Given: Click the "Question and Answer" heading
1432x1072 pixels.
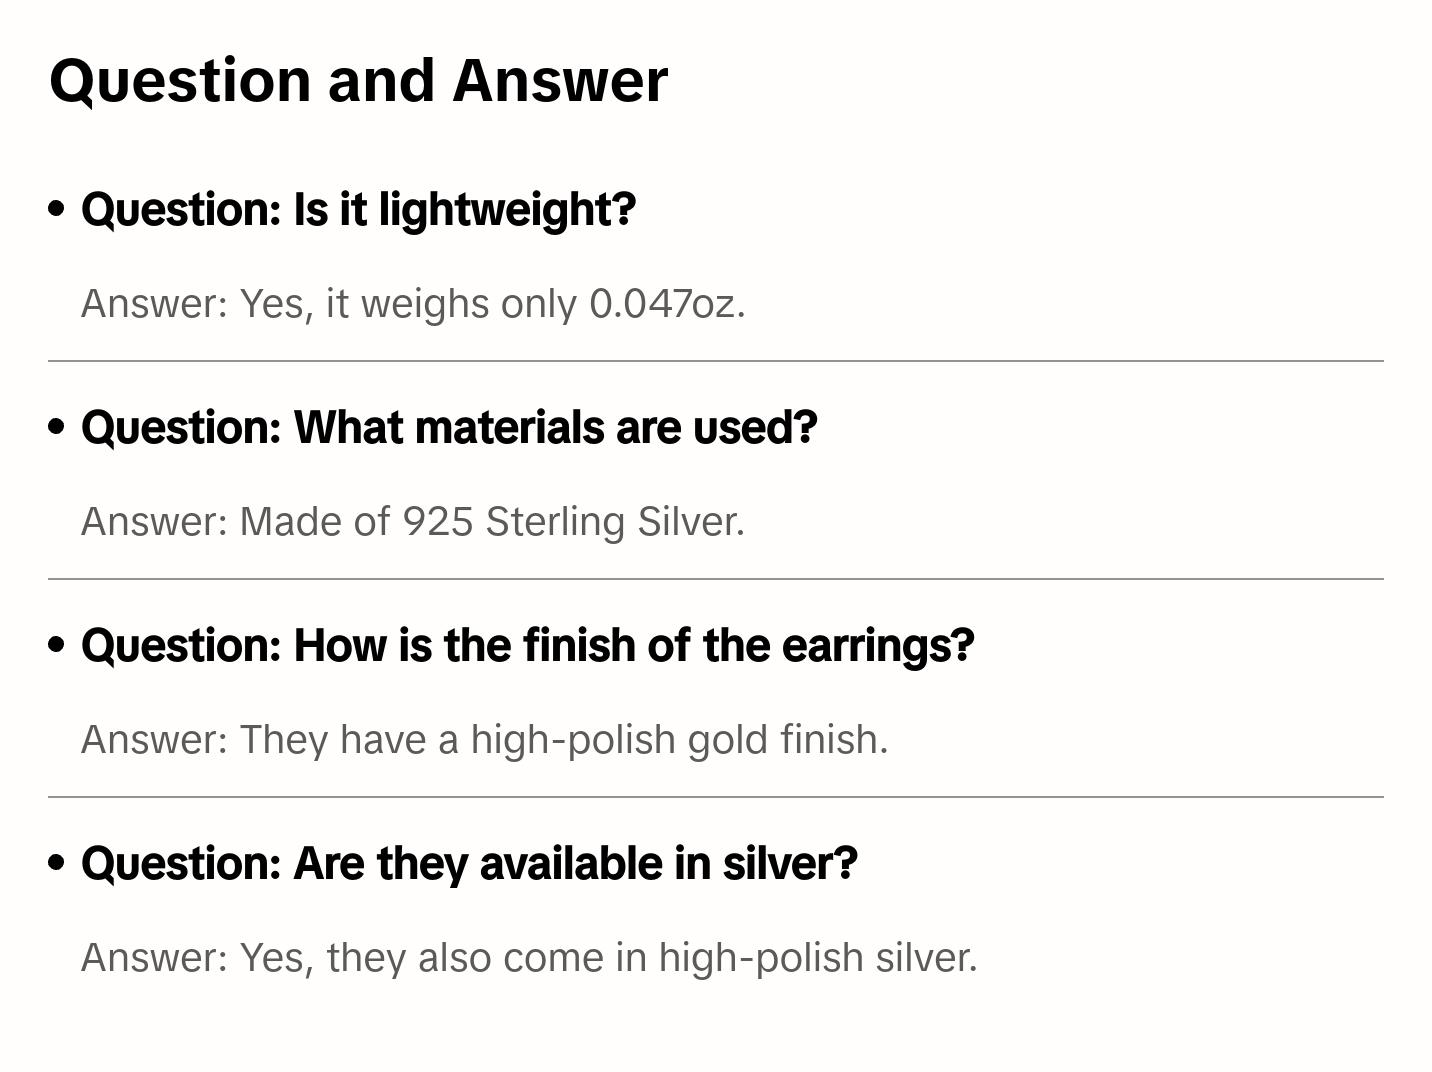Looking at the screenshot, I should click(358, 80).
